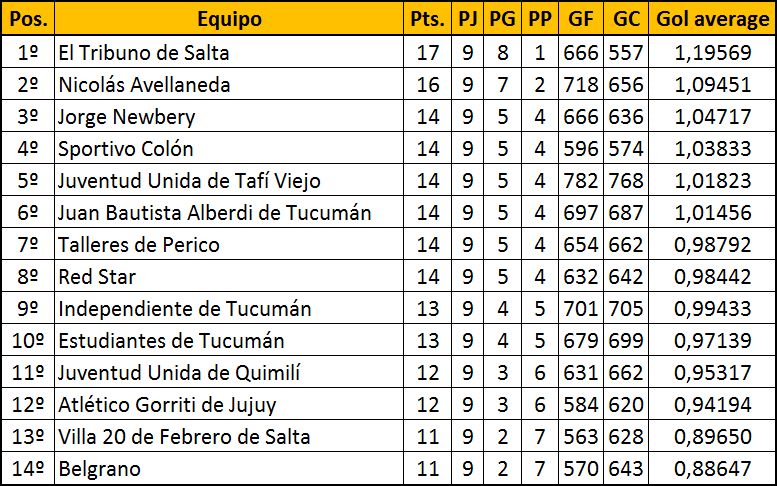Click the Equipo column header
This screenshot has height=486, width=777.
pyautogui.click(x=229, y=19)
